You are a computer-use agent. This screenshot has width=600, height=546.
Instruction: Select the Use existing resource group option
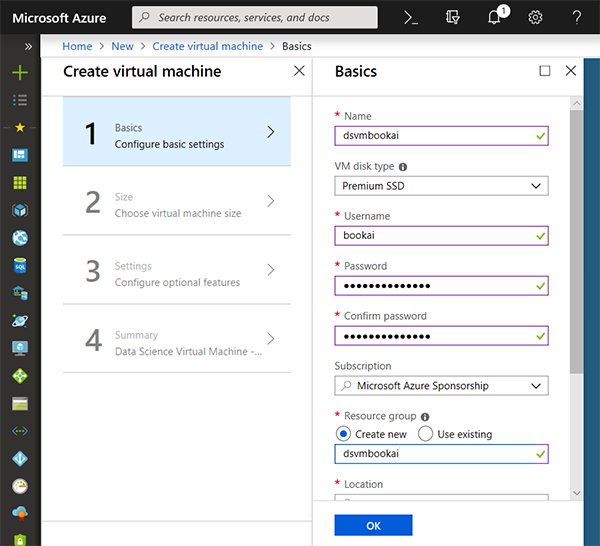click(425, 434)
